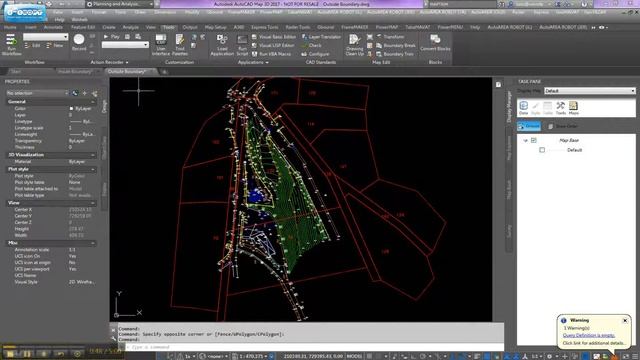Close the Warning notification balloon

click(625, 321)
